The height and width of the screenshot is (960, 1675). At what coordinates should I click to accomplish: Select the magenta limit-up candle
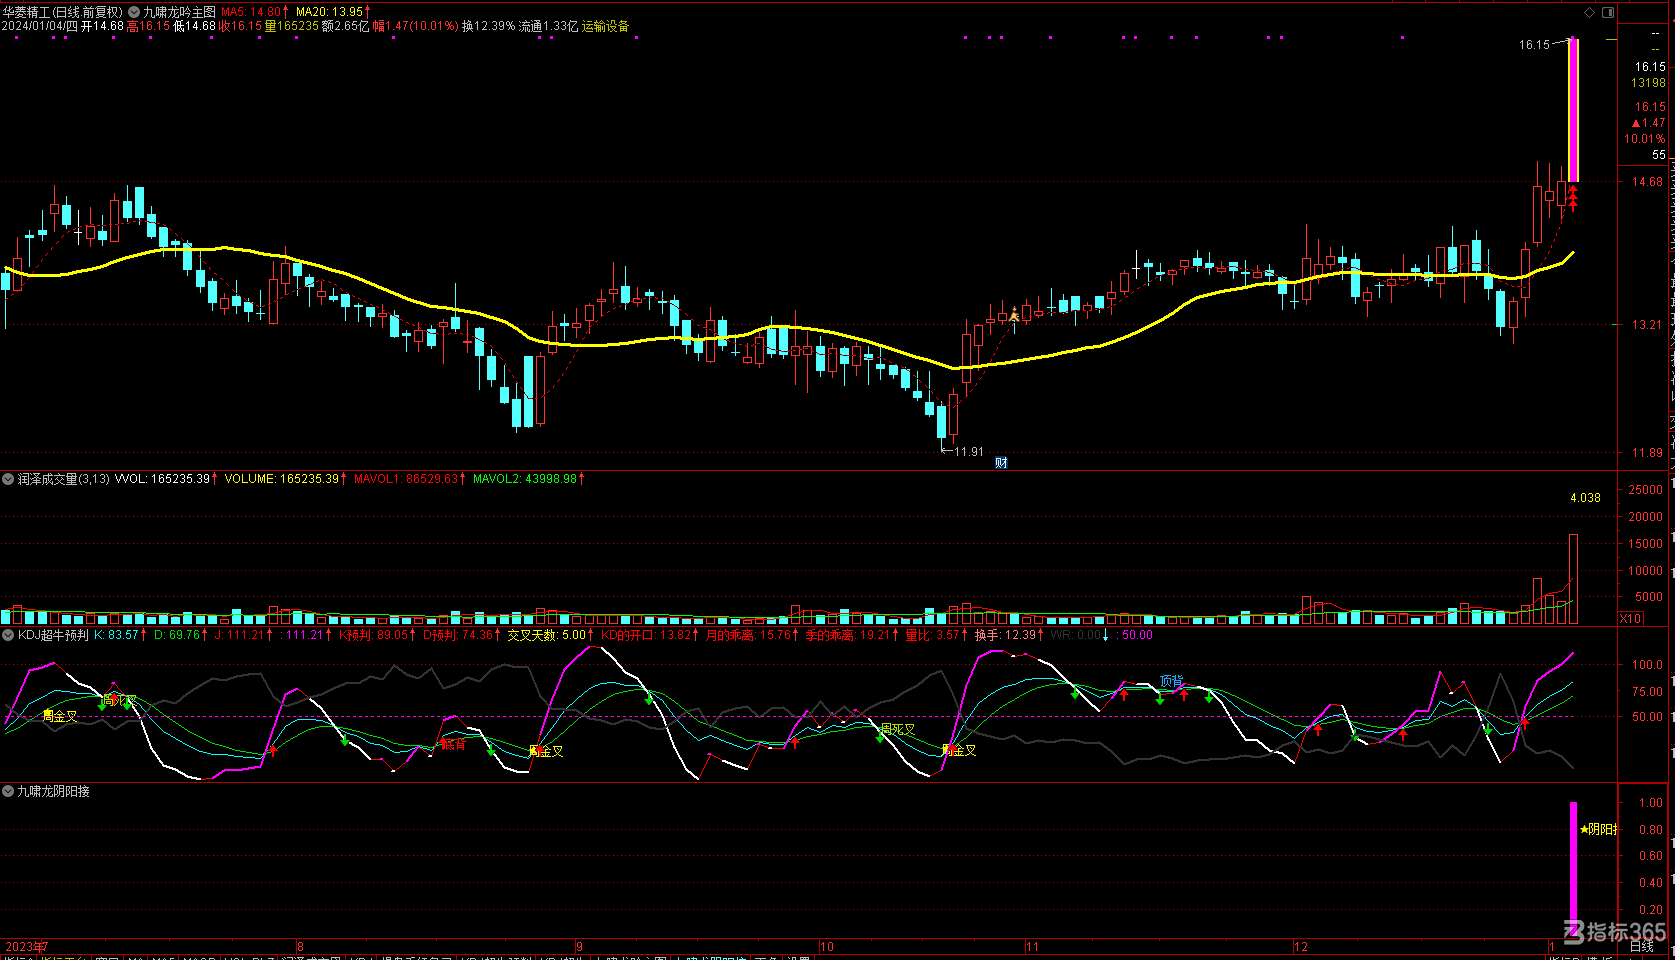coord(1573,110)
